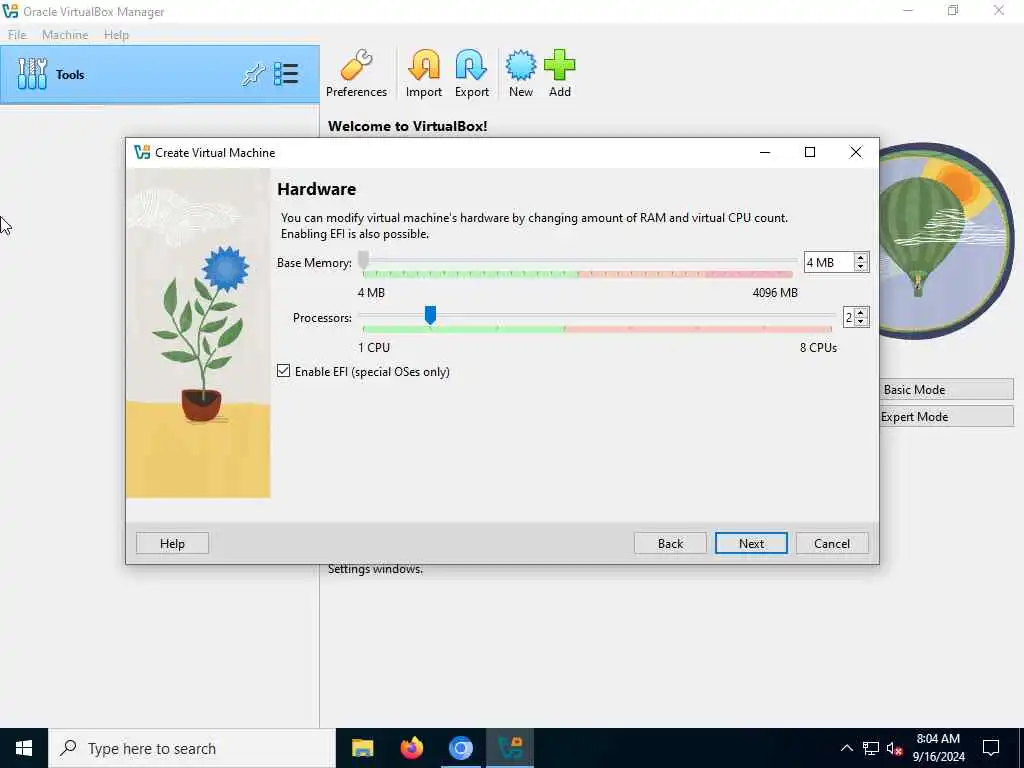Click the Next button
The height and width of the screenshot is (768, 1024).
point(751,543)
